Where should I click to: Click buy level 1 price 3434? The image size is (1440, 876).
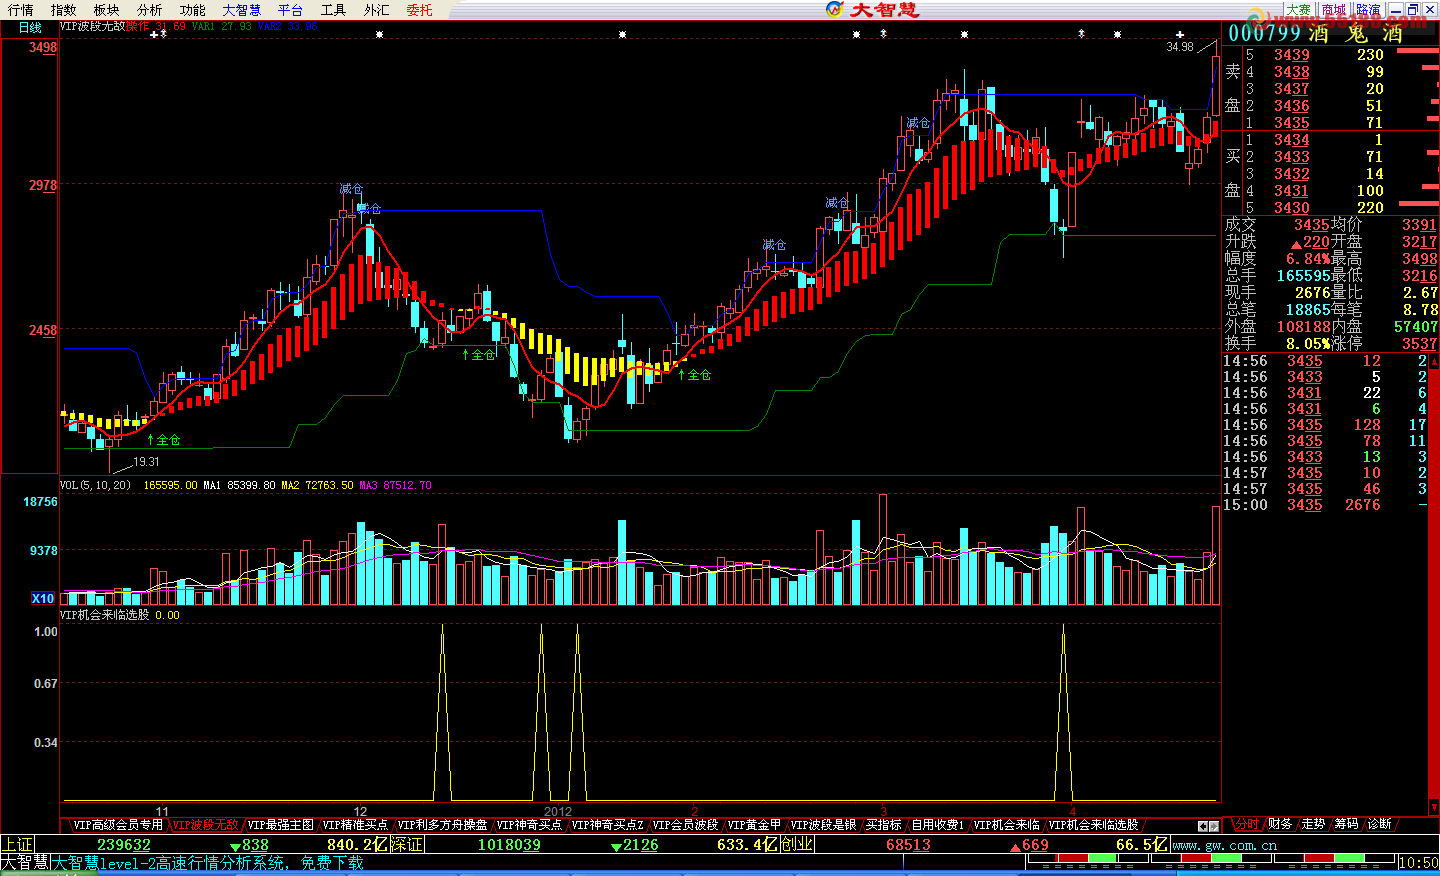(1291, 140)
